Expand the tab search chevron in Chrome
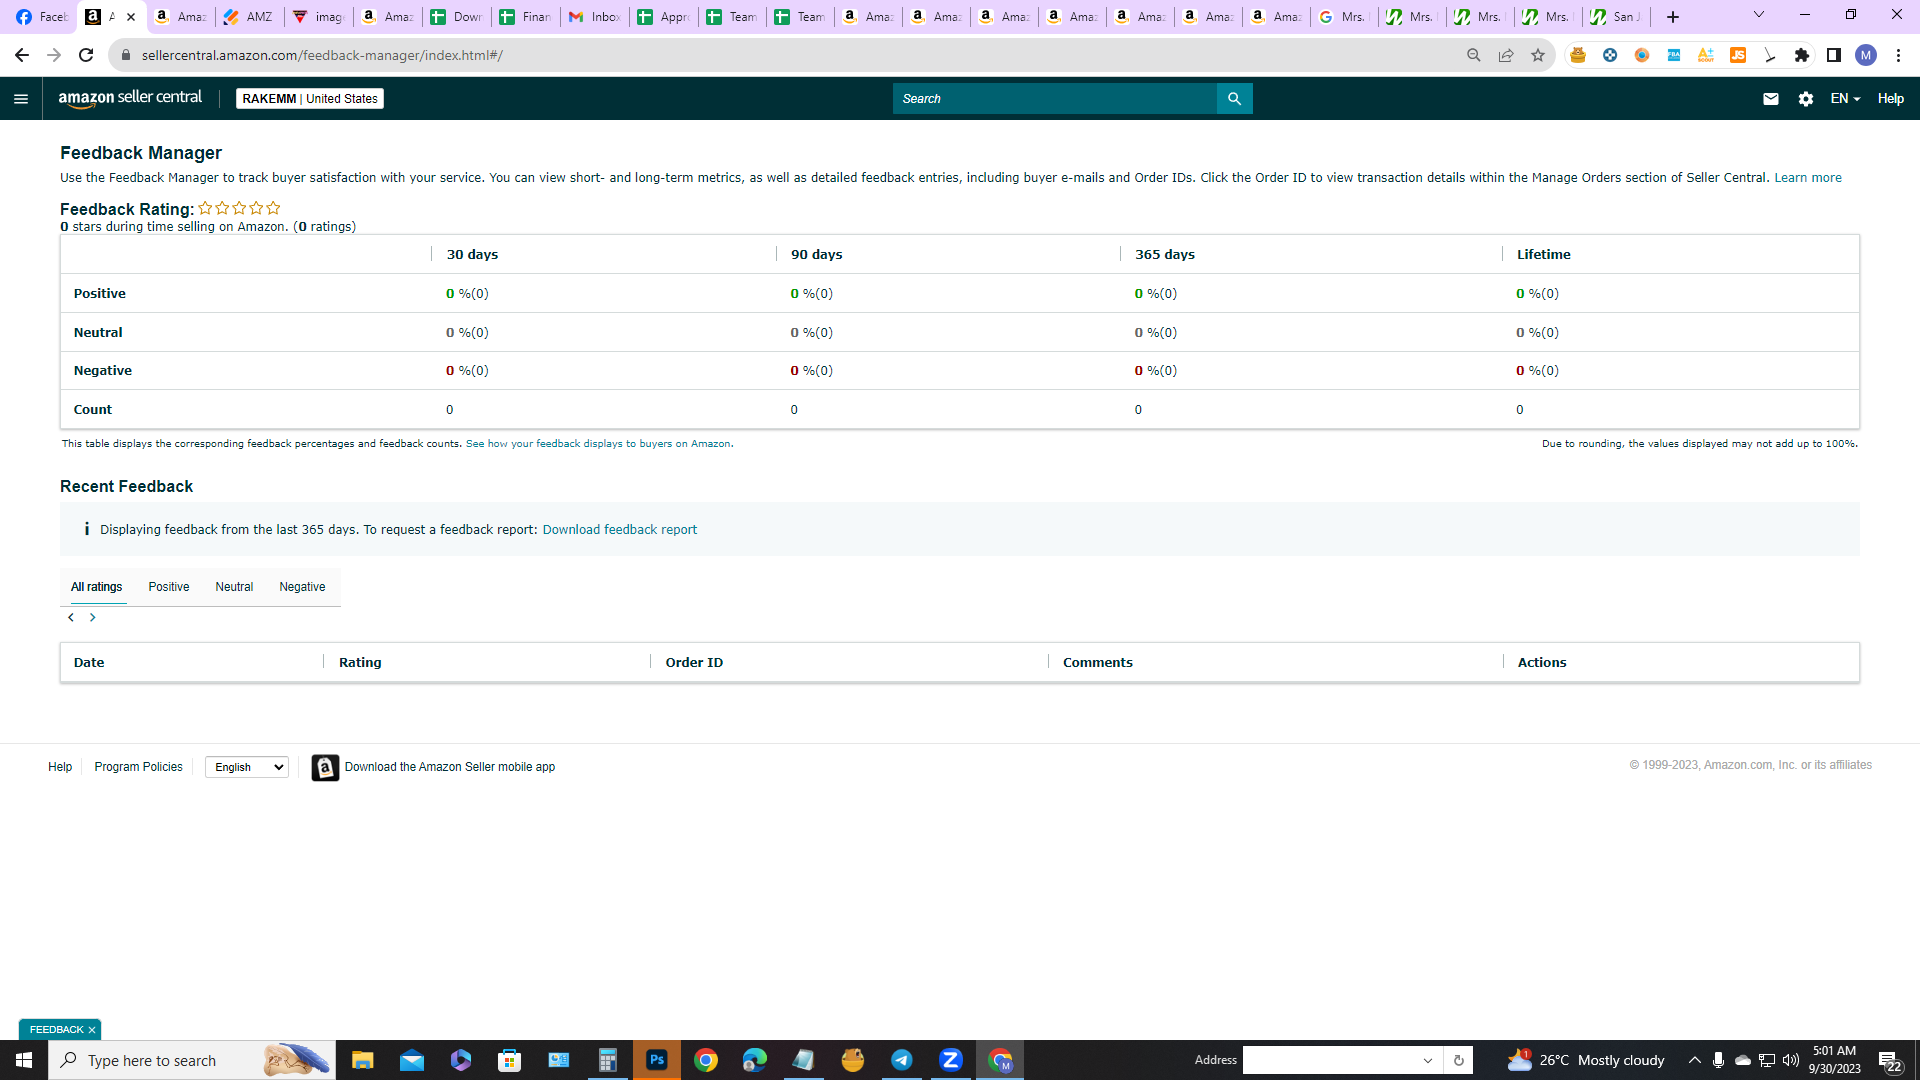1920x1080 pixels. (x=1759, y=15)
